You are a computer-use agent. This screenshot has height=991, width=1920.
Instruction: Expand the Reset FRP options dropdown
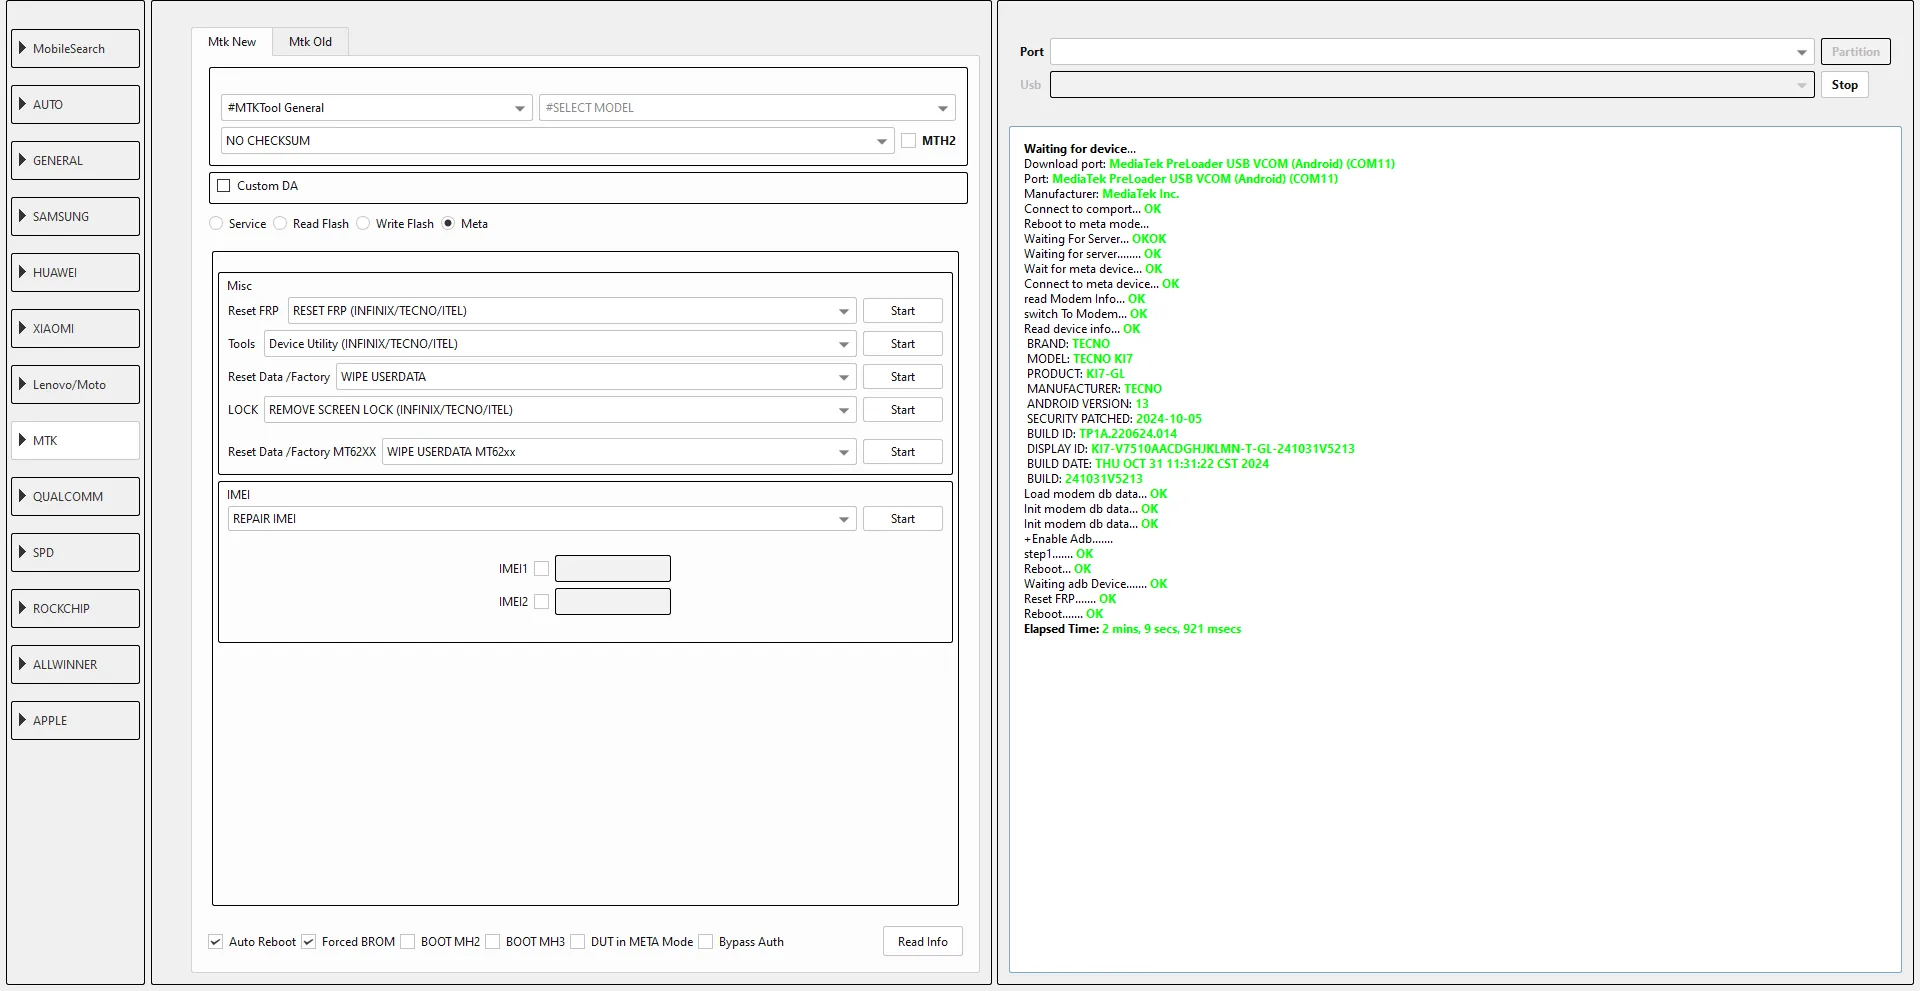[571, 311]
